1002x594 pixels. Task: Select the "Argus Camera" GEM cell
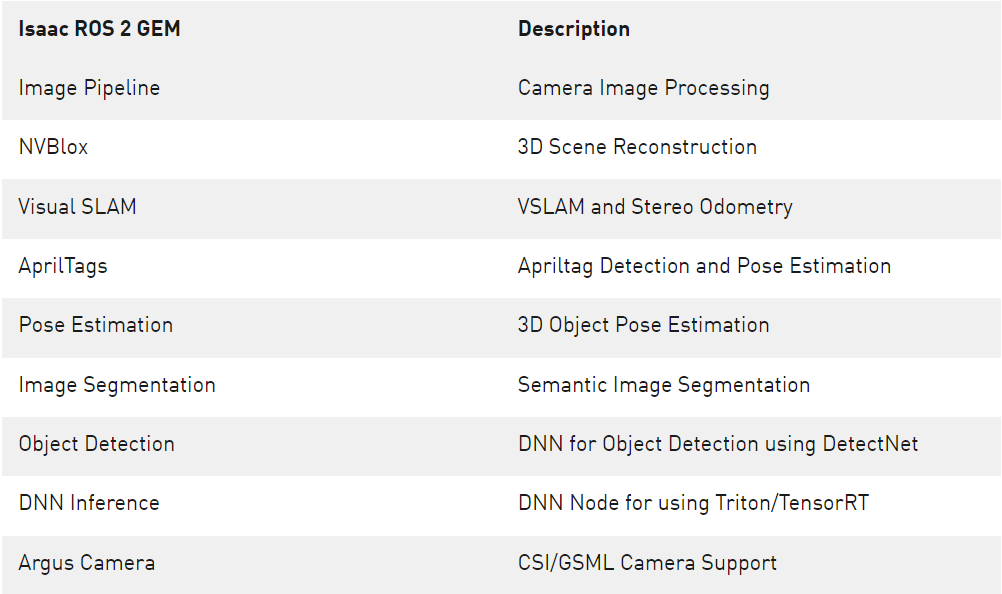tap(86, 563)
